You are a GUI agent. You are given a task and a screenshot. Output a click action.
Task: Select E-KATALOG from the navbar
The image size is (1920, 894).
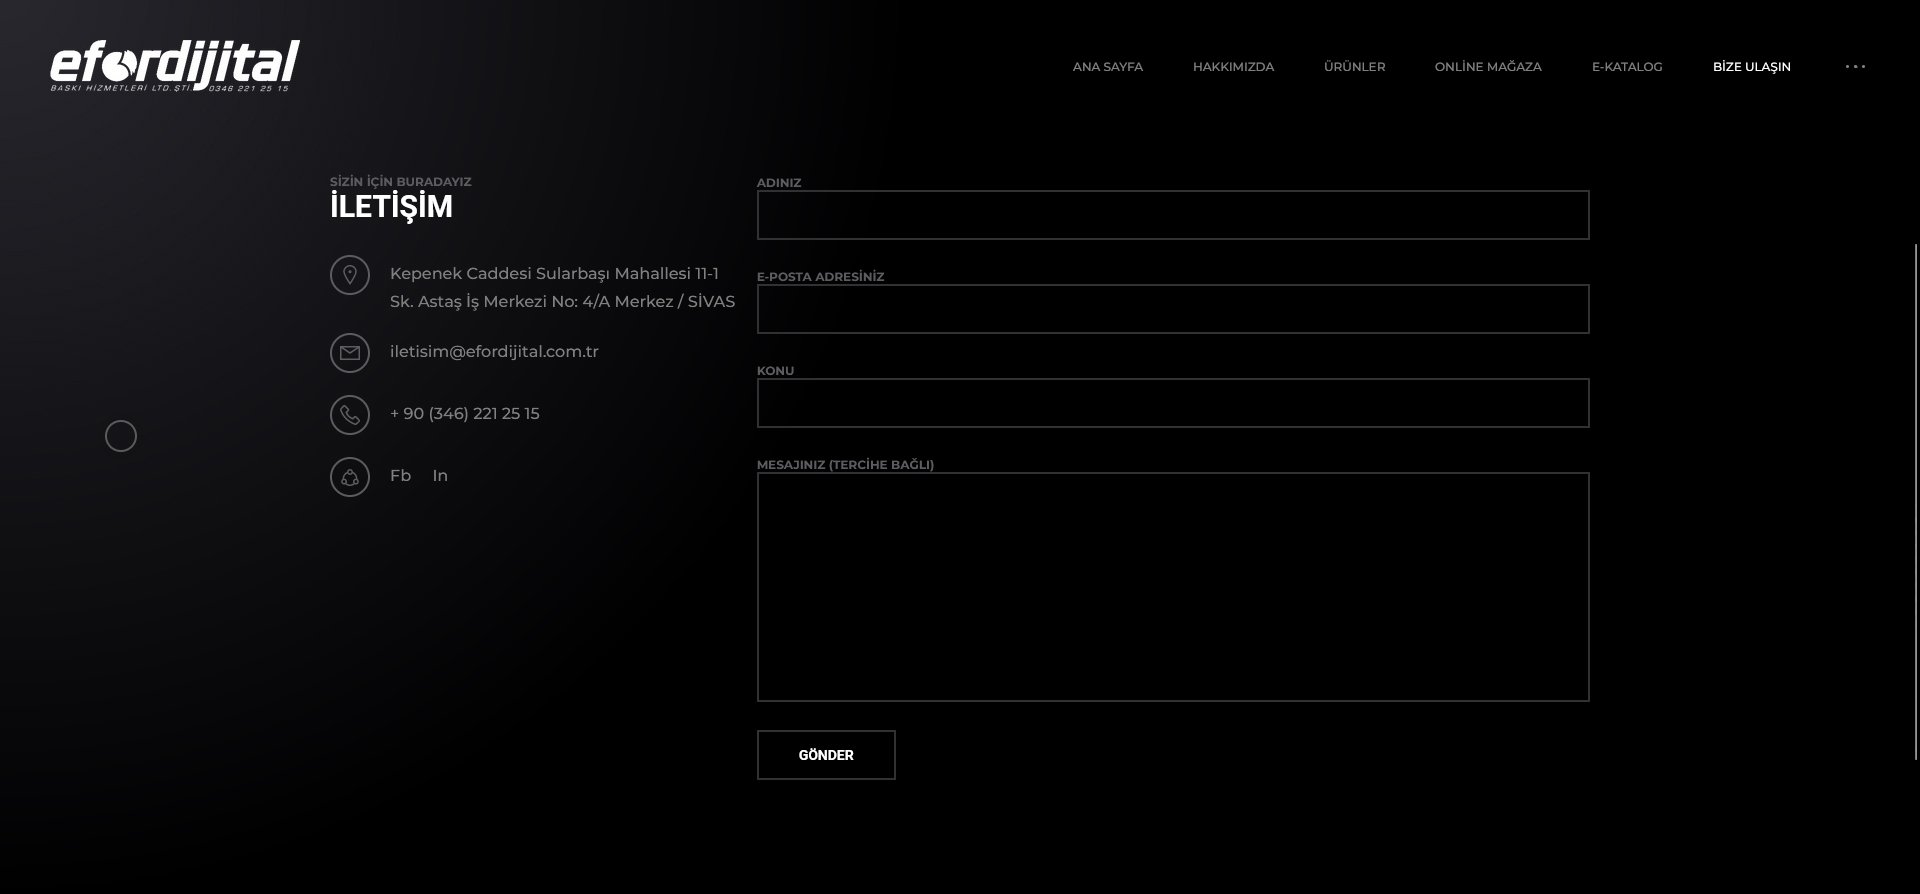1627,67
